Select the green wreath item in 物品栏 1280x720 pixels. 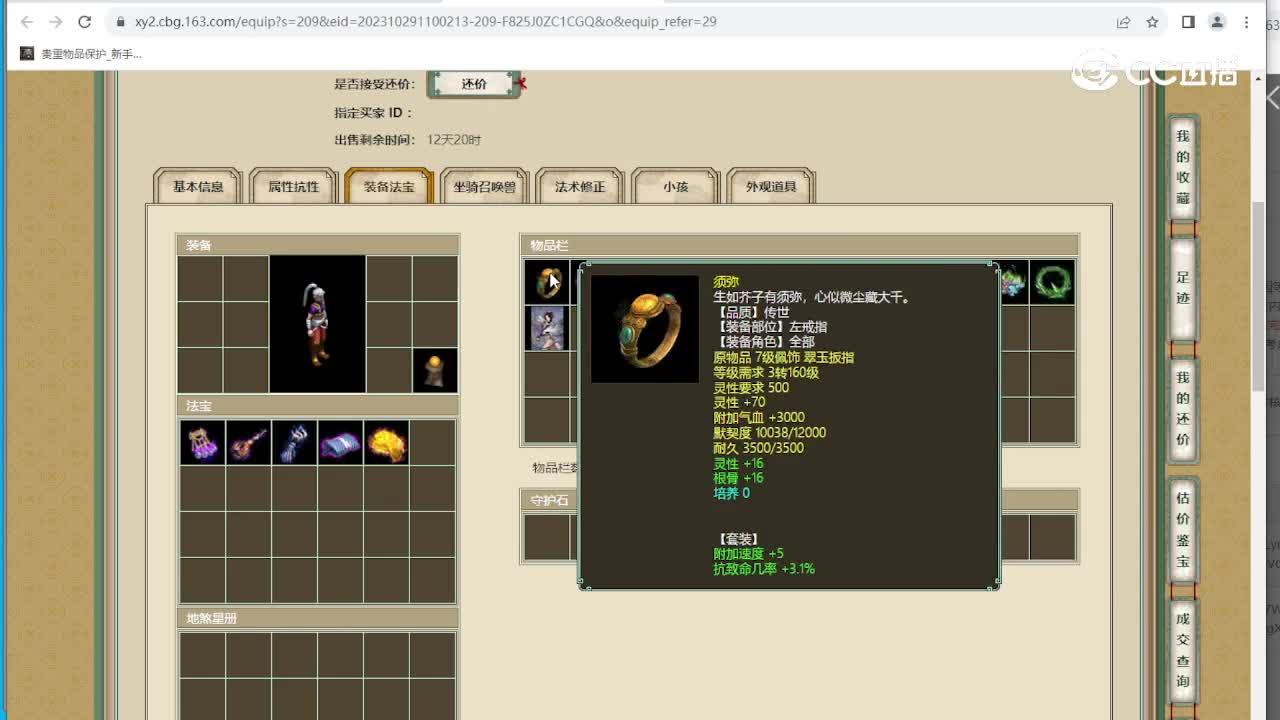point(1052,282)
